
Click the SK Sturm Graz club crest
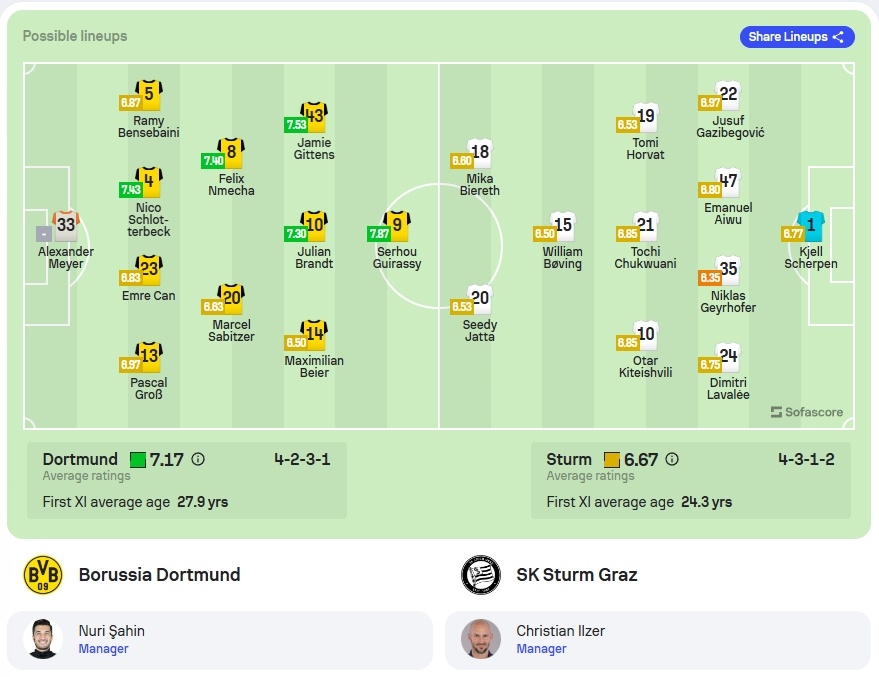pyautogui.click(x=481, y=575)
